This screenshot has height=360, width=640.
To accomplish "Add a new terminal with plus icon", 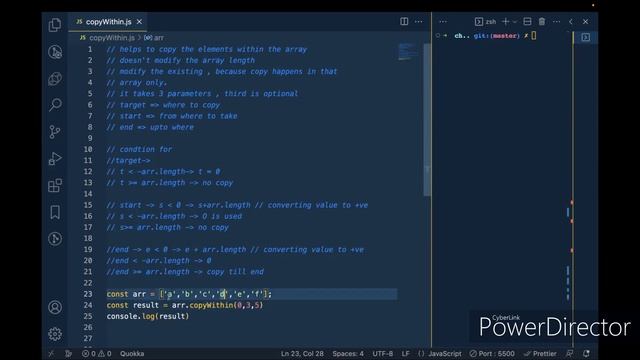I will [x=505, y=21].
